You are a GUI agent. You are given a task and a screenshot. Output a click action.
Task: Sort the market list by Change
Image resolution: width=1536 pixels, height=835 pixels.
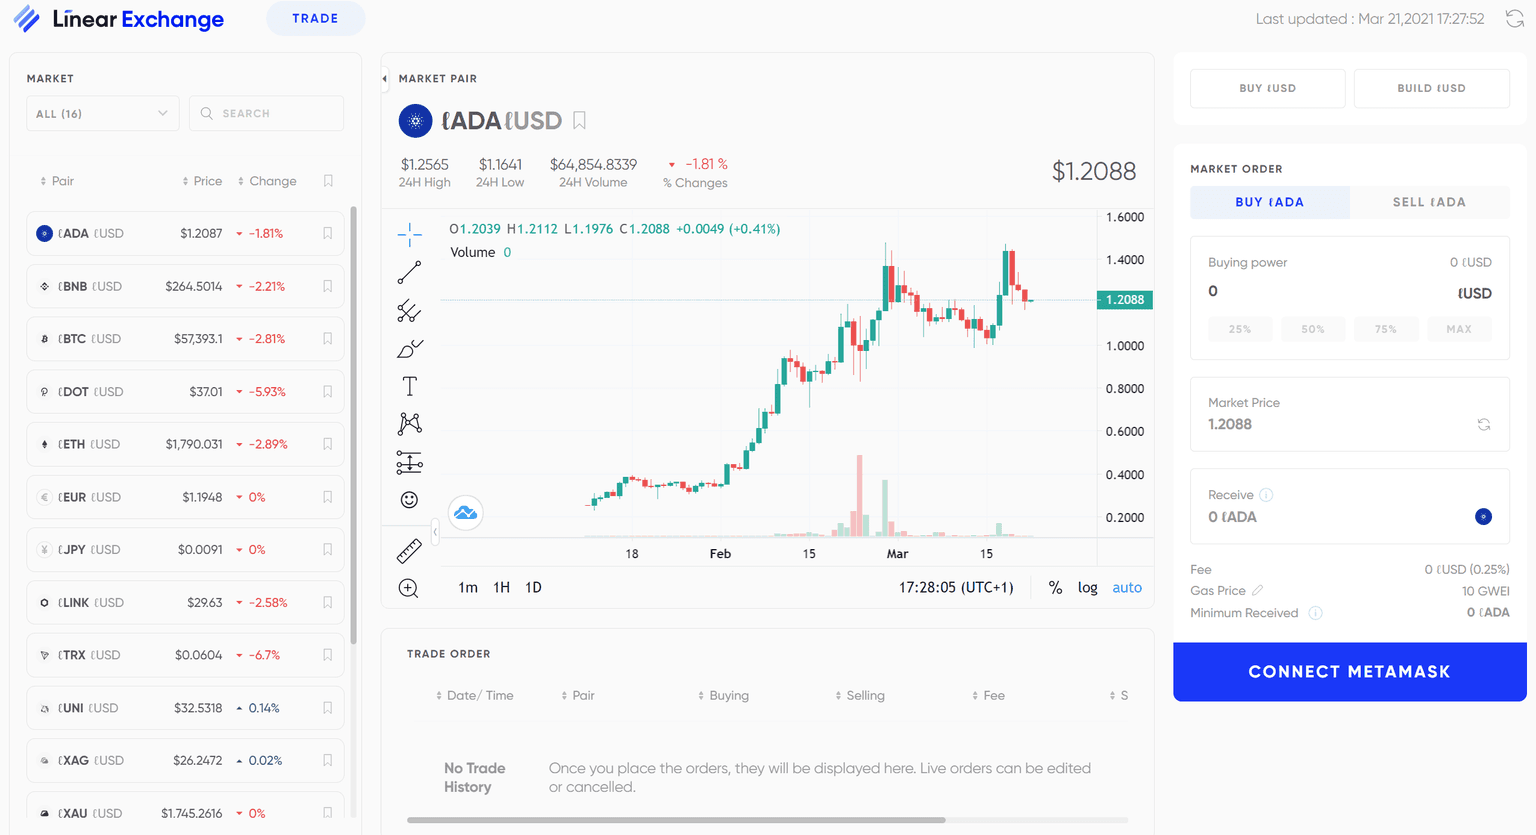point(267,181)
